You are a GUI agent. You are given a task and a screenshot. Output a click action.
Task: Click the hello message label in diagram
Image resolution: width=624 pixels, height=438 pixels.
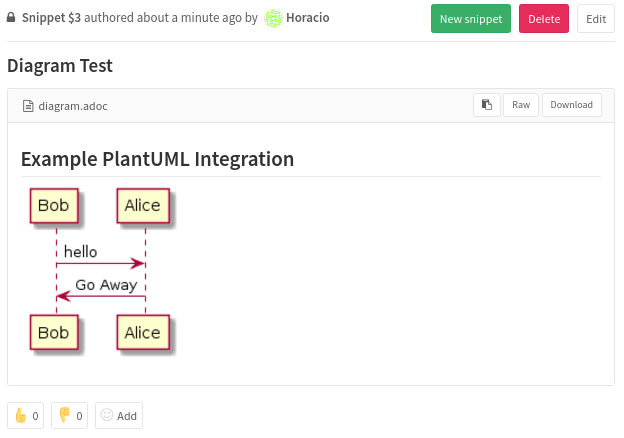tap(81, 252)
